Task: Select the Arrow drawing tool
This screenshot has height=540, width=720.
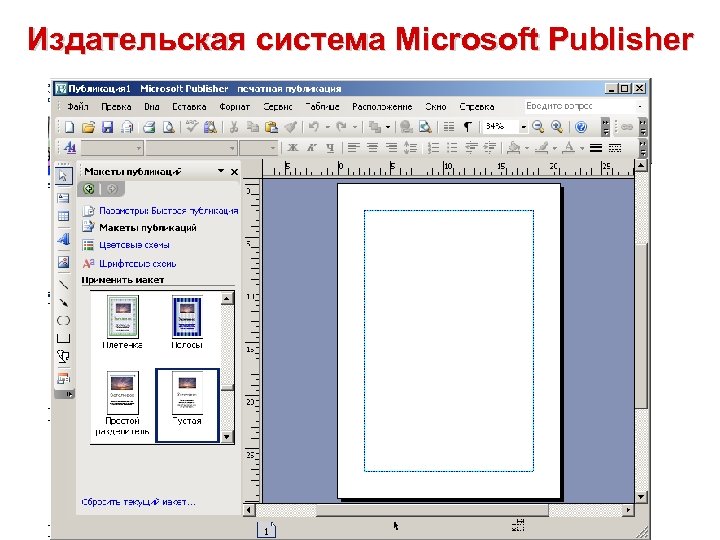Action: pyautogui.click(x=63, y=303)
